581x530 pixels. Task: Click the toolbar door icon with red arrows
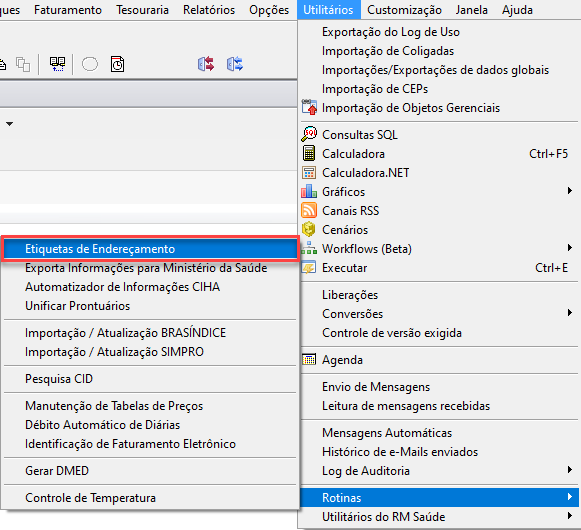pos(206,64)
